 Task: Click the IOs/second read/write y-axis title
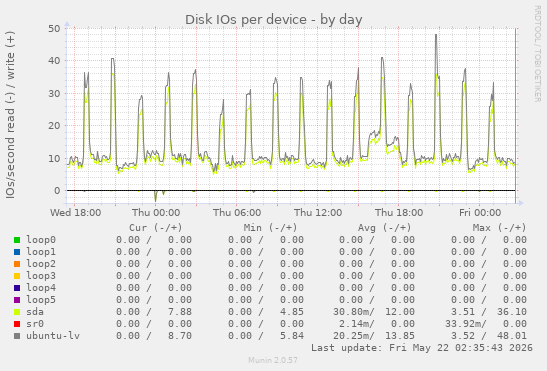10,115
